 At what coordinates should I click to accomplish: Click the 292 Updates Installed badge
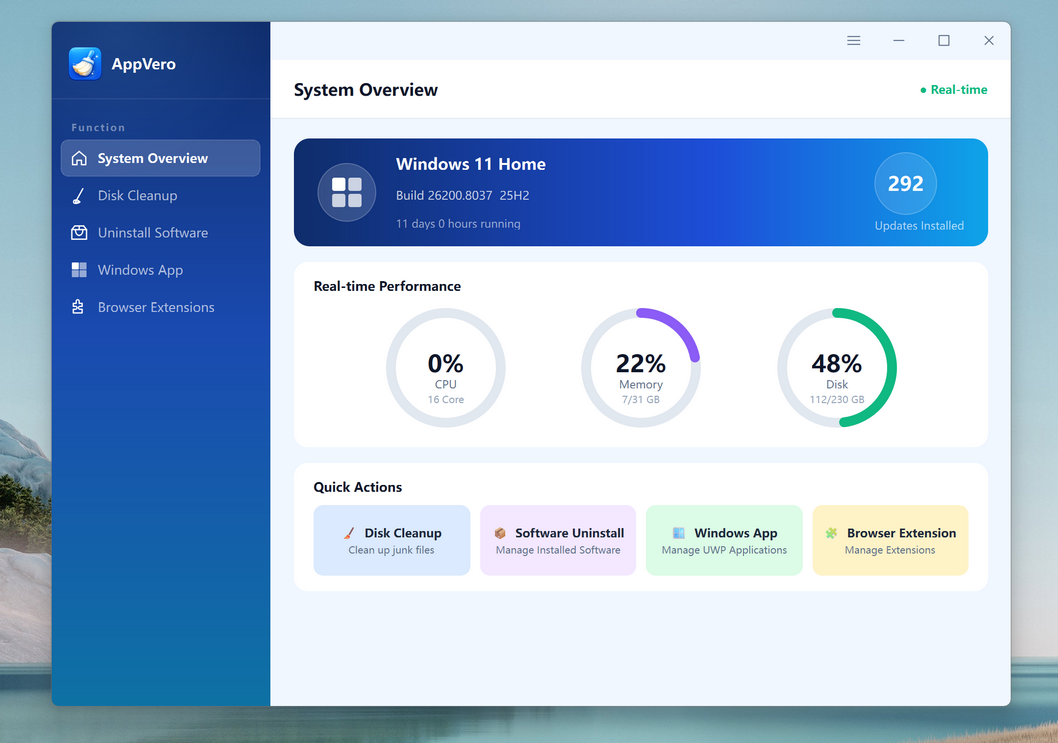click(905, 185)
